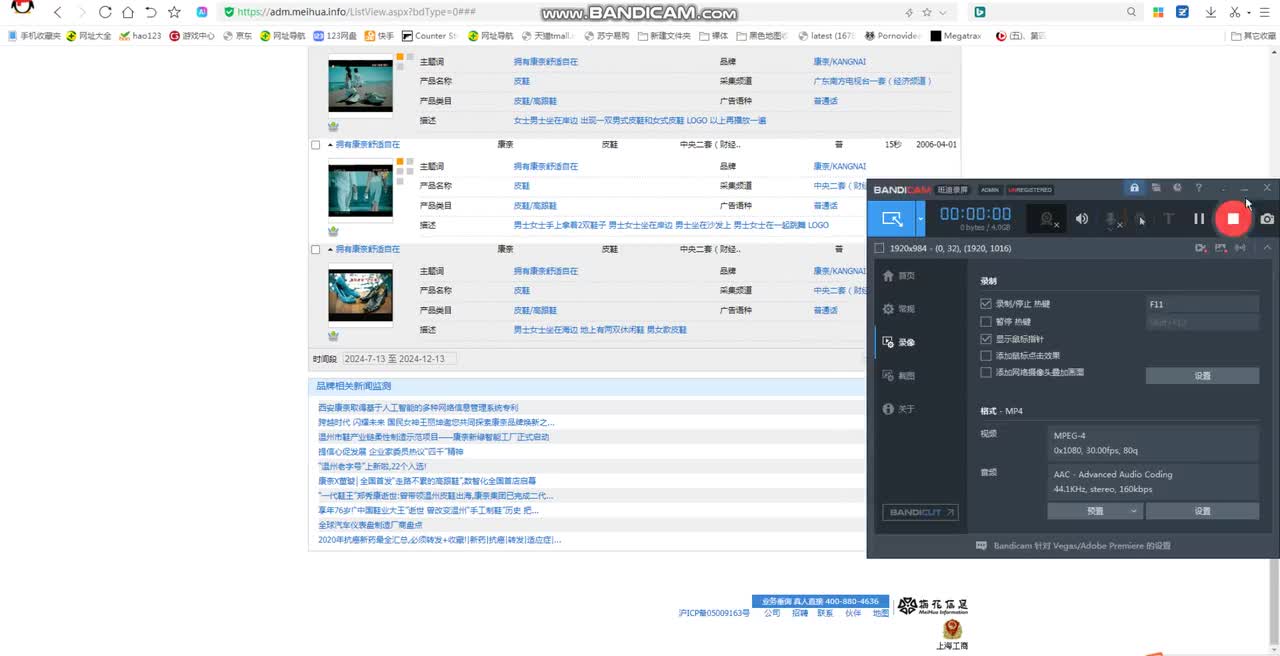This screenshot has width=1280, height=656.
Task: Click the BANDICUT button
Action: point(922,513)
